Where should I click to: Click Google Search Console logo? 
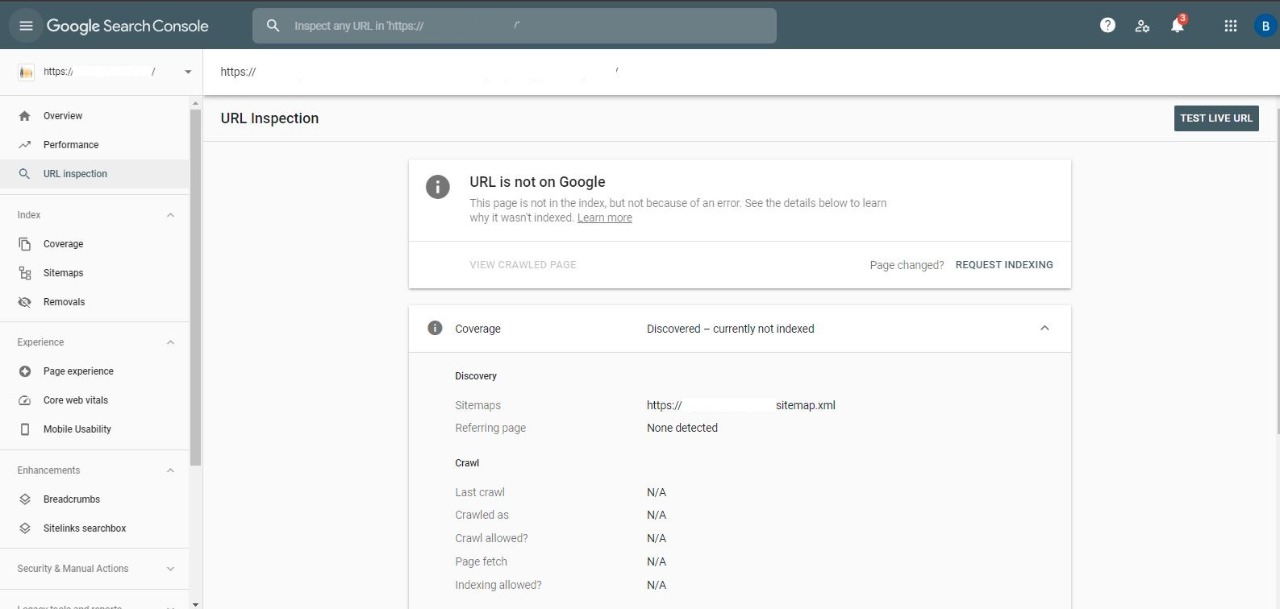pyautogui.click(x=127, y=26)
